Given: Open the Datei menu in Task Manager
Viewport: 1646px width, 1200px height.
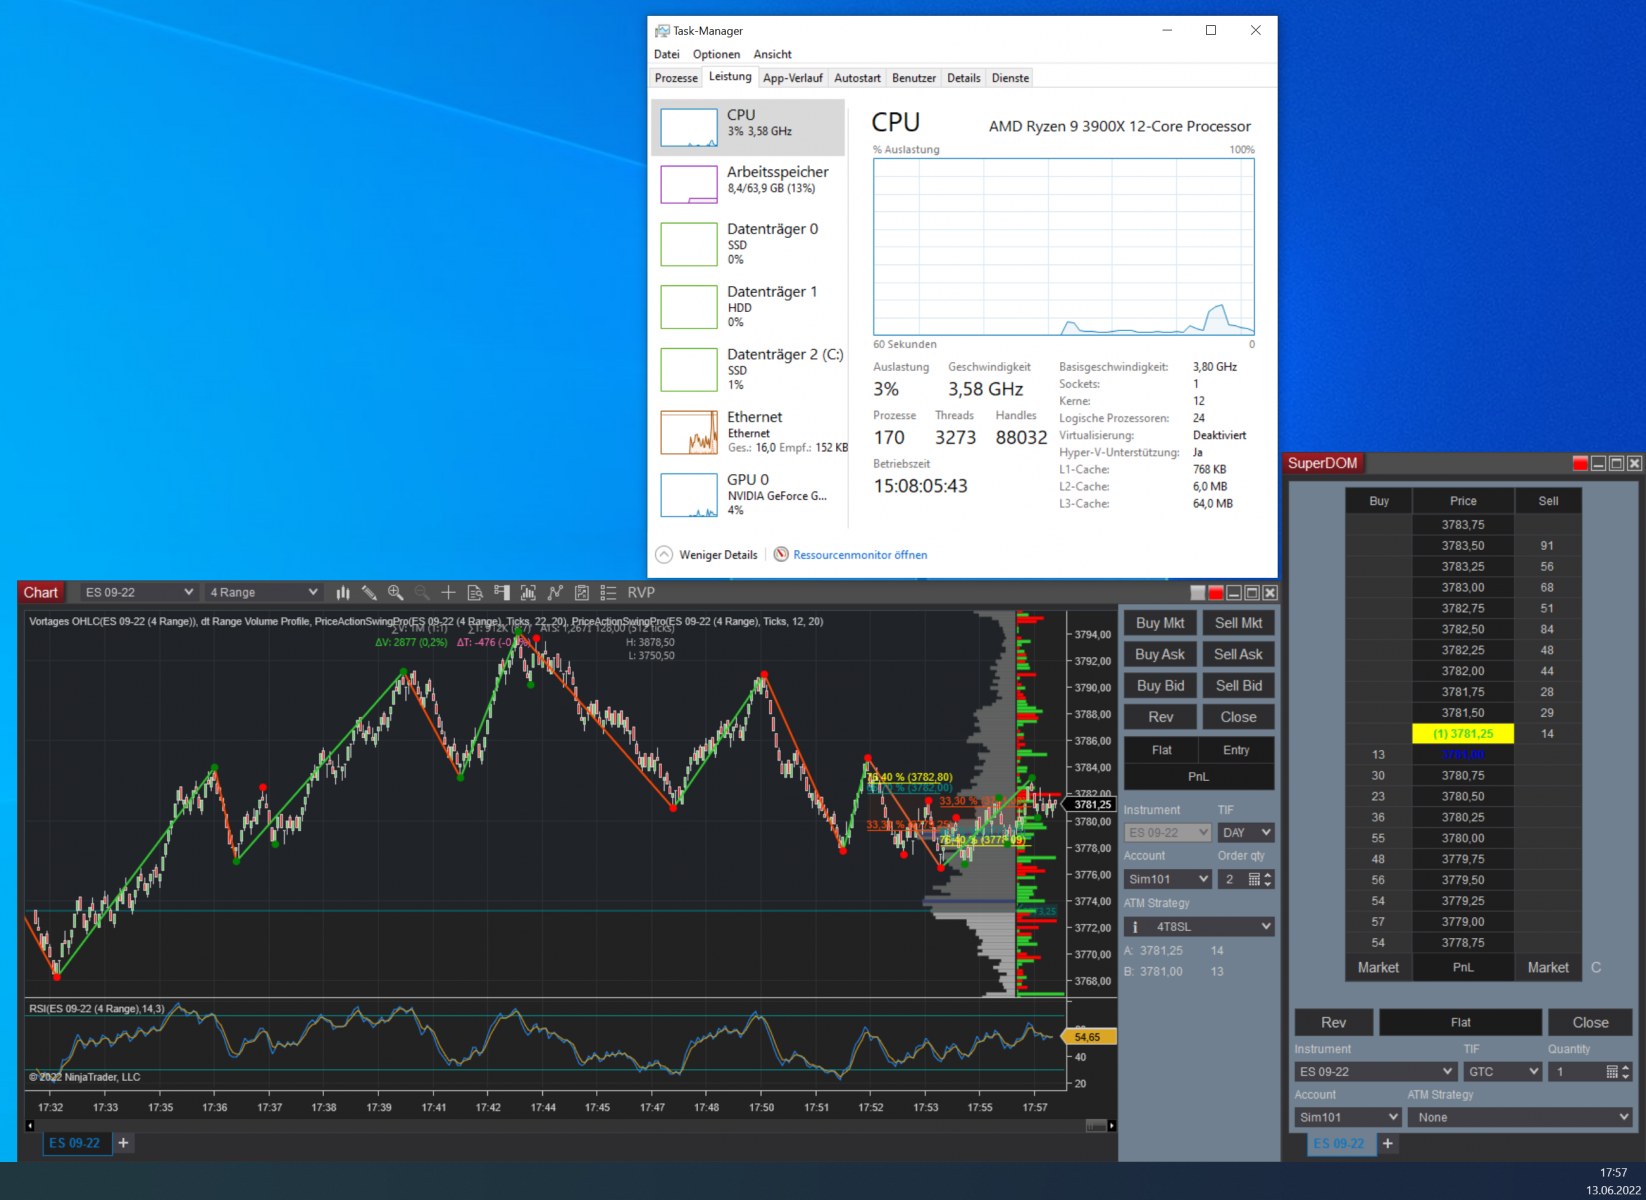Looking at the screenshot, I should point(667,55).
